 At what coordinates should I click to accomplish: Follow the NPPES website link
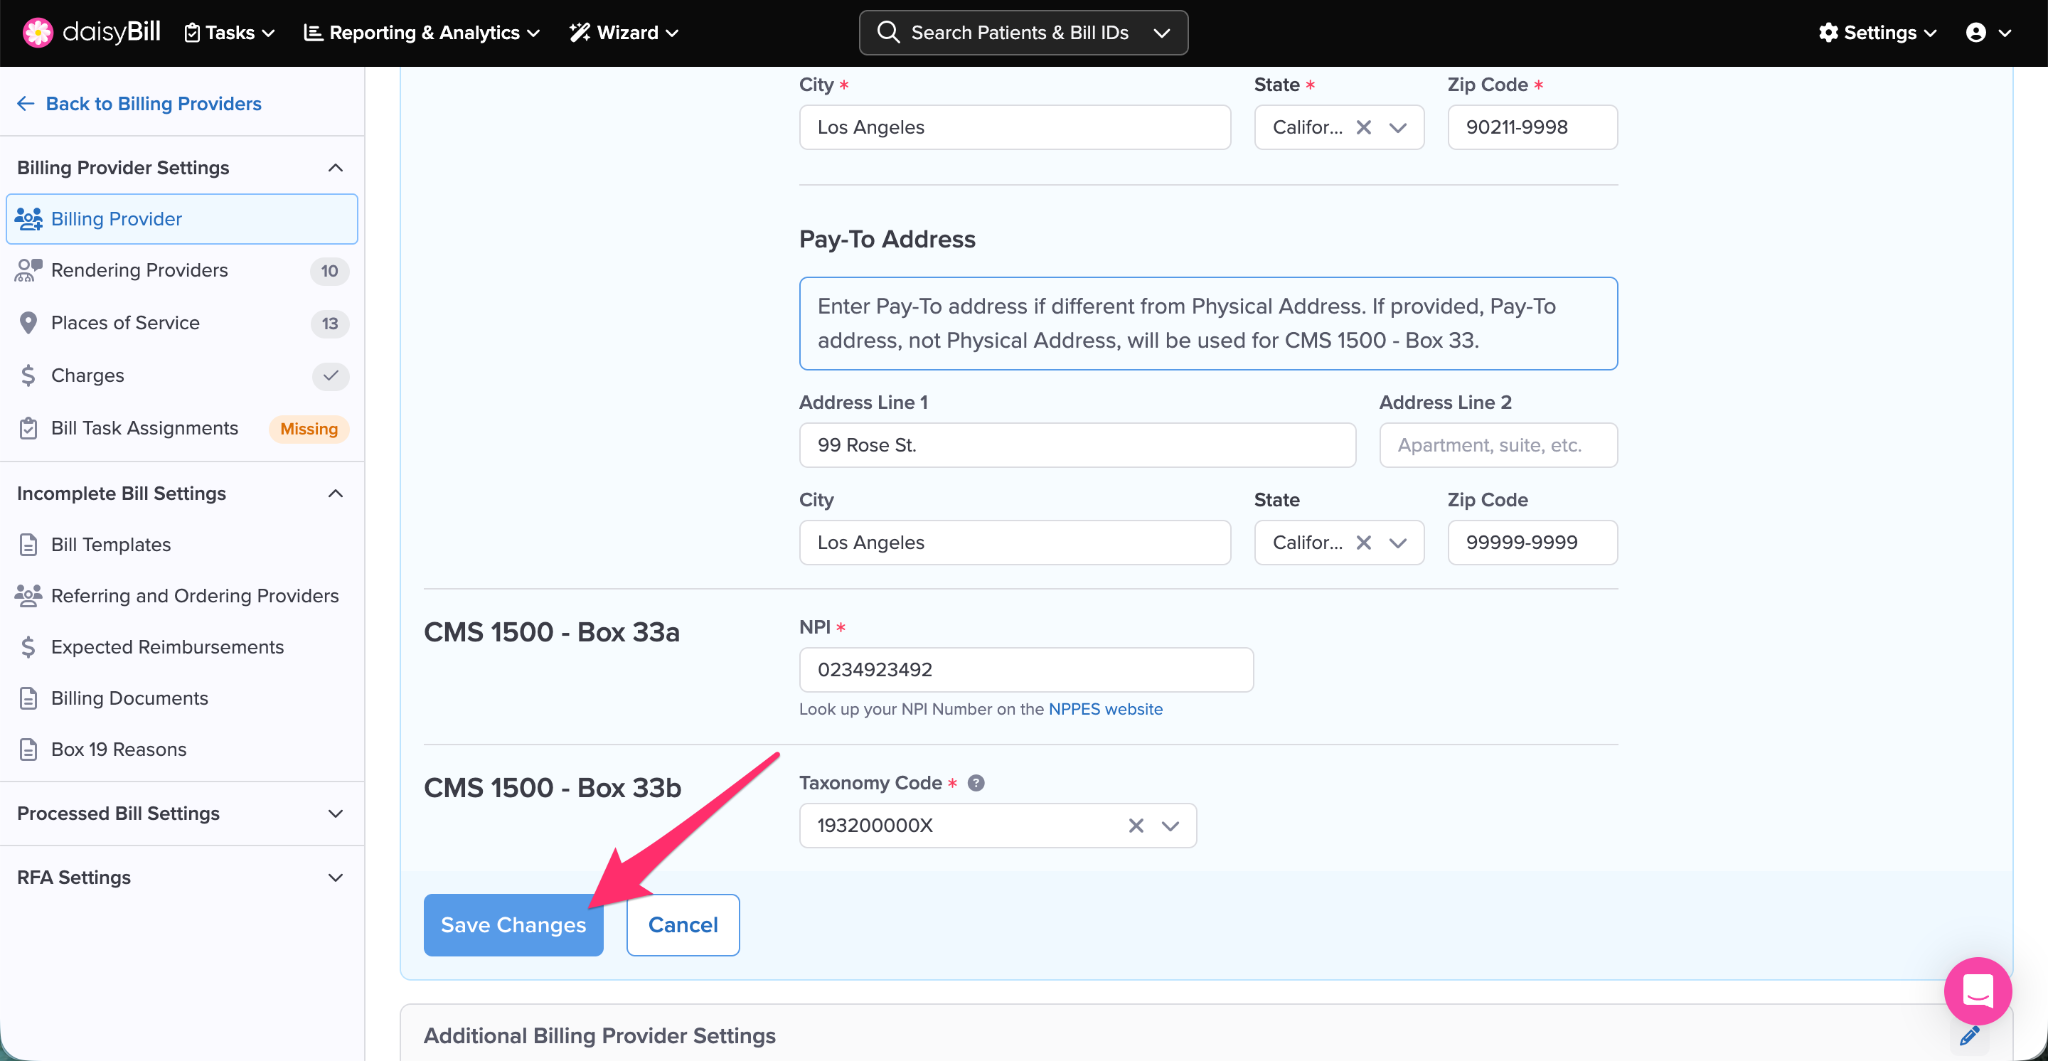click(x=1105, y=709)
